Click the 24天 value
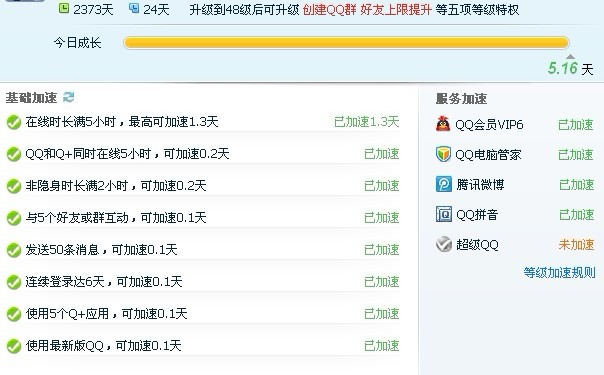Screen dimensions: 604x375 click(x=156, y=10)
